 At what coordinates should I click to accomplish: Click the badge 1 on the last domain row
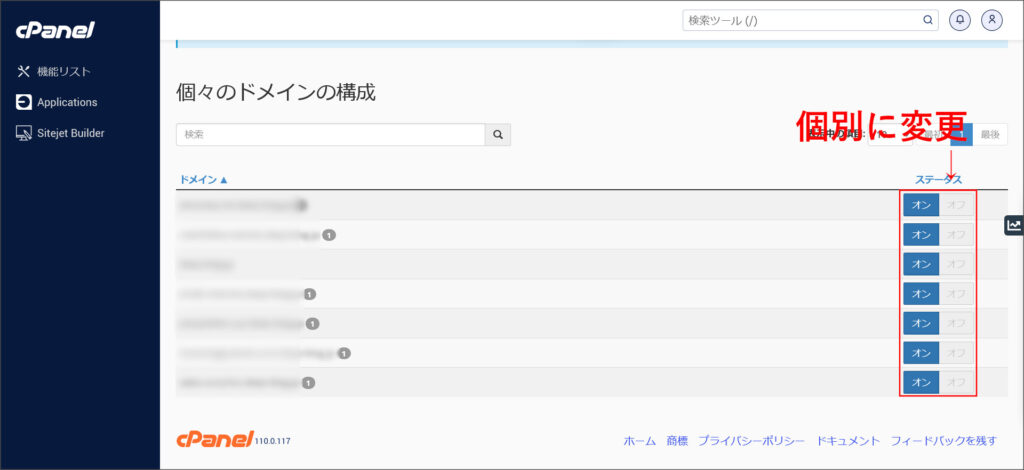tap(309, 383)
